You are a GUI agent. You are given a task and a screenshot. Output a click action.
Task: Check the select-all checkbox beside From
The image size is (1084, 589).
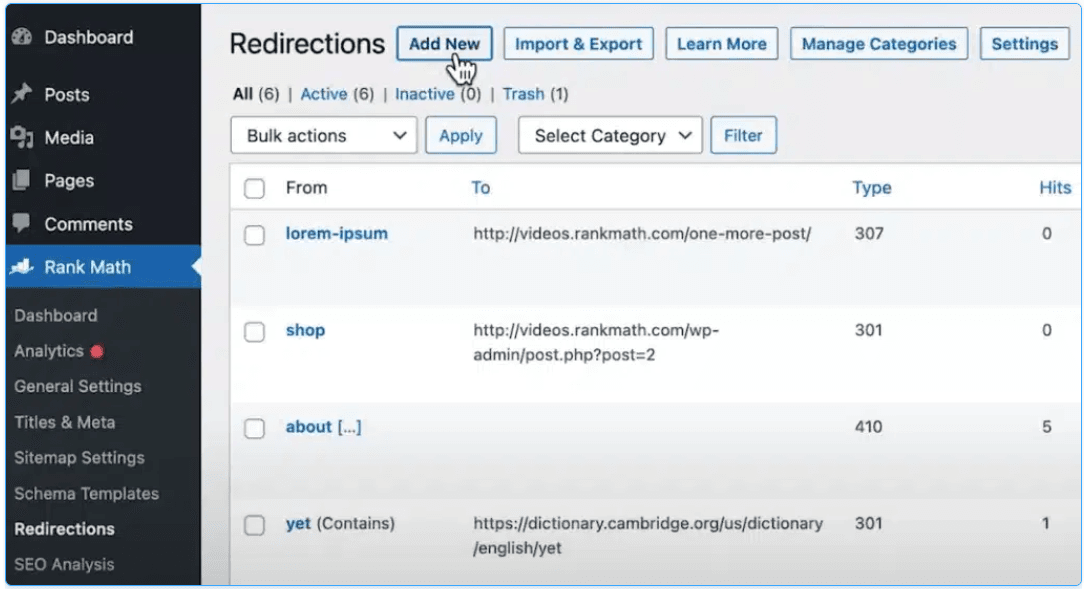click(x=254, y=188)
